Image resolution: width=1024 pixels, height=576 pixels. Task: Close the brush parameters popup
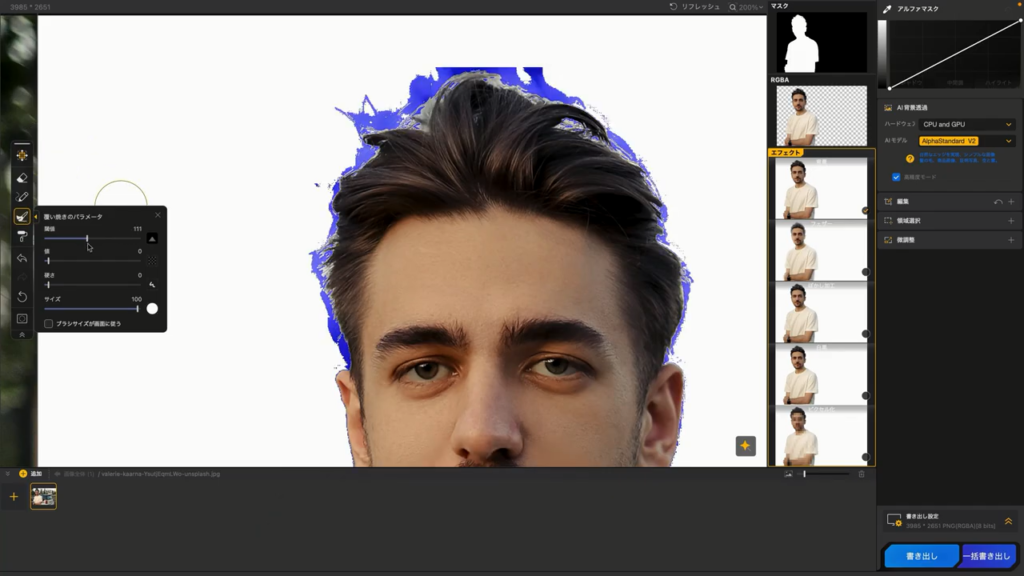[x=157, y=215]
